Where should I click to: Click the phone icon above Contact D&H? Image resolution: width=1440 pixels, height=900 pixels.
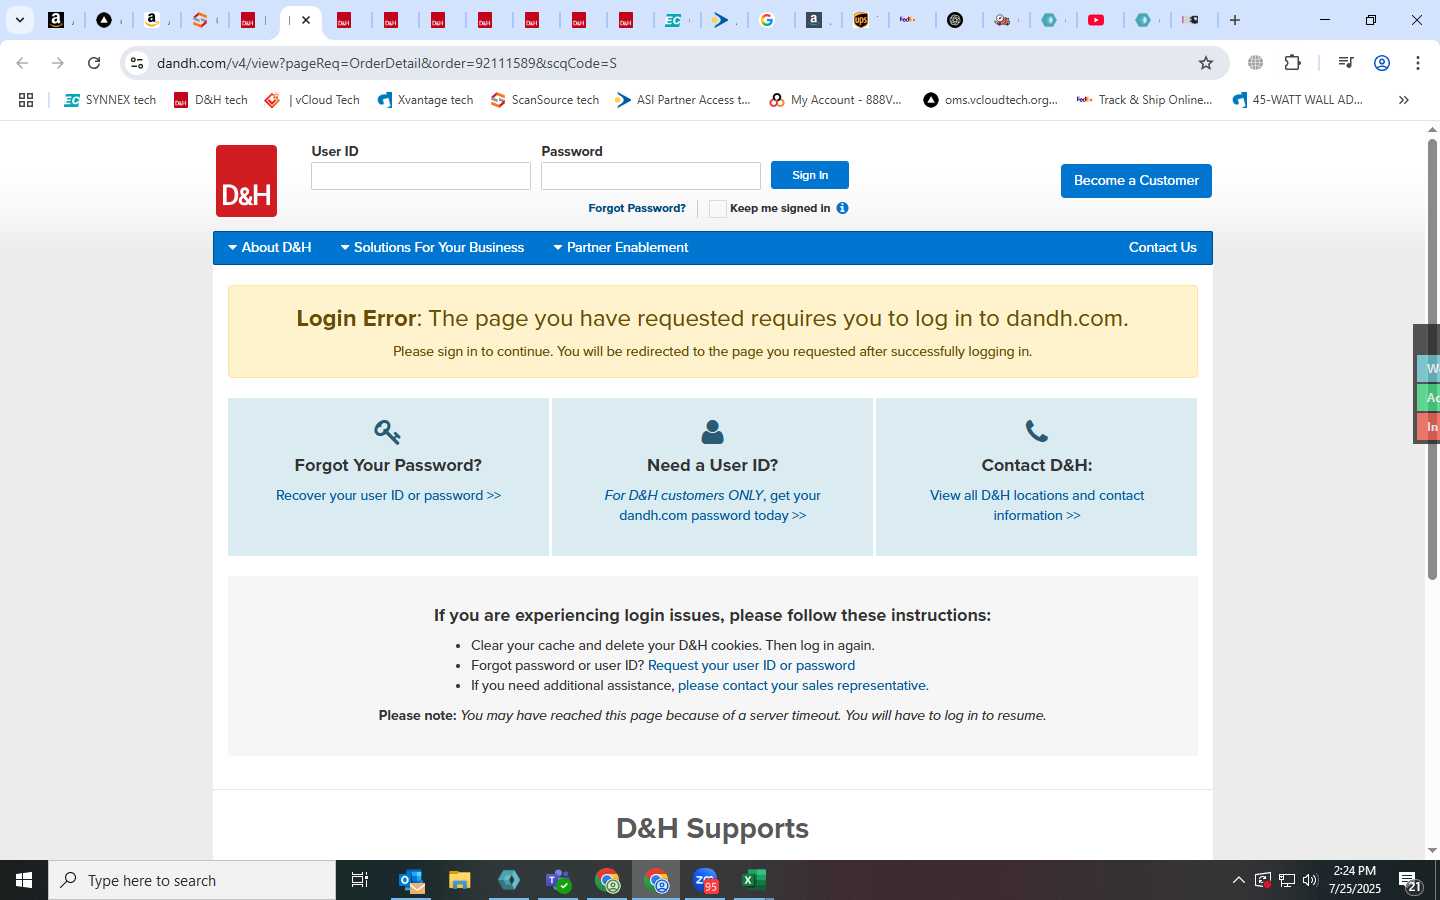(x=1037, y=431)
